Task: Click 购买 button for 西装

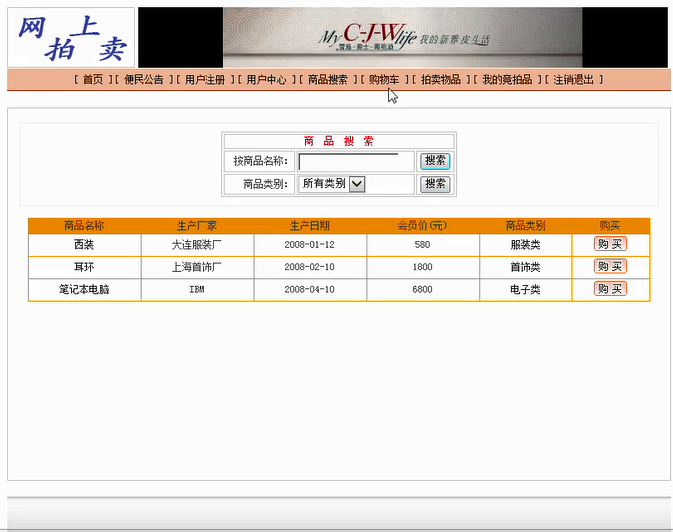Action: [610, 244]
